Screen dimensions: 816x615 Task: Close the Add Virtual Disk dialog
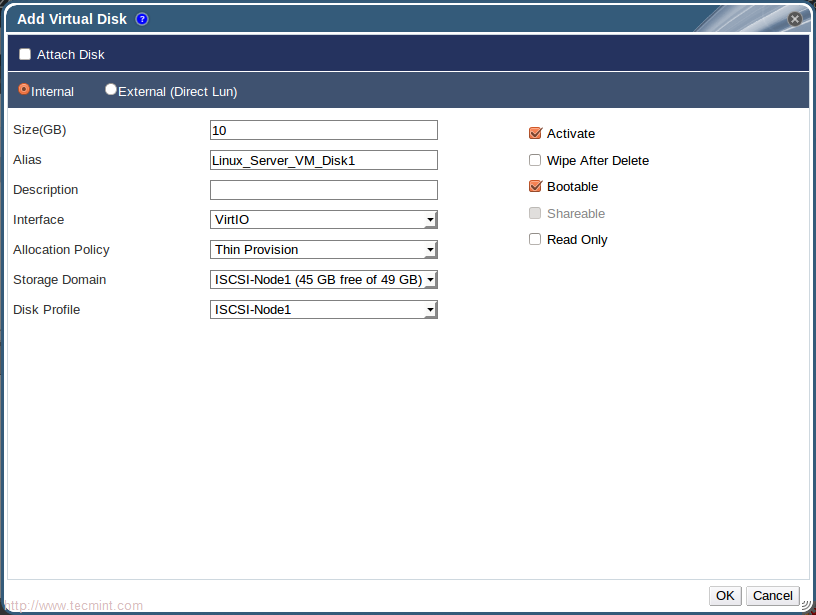click(795, 19)
